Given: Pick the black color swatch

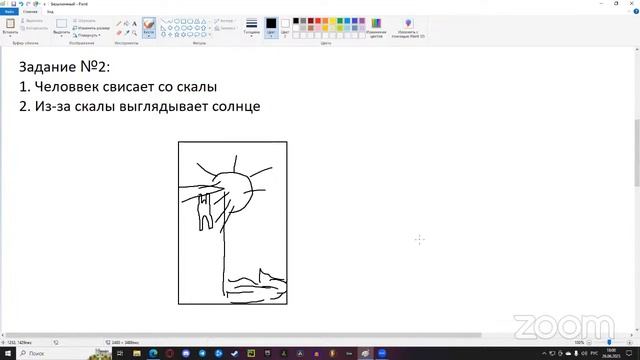Looking at the screenshot, I should pyautogui.click(x=296, y=21).
